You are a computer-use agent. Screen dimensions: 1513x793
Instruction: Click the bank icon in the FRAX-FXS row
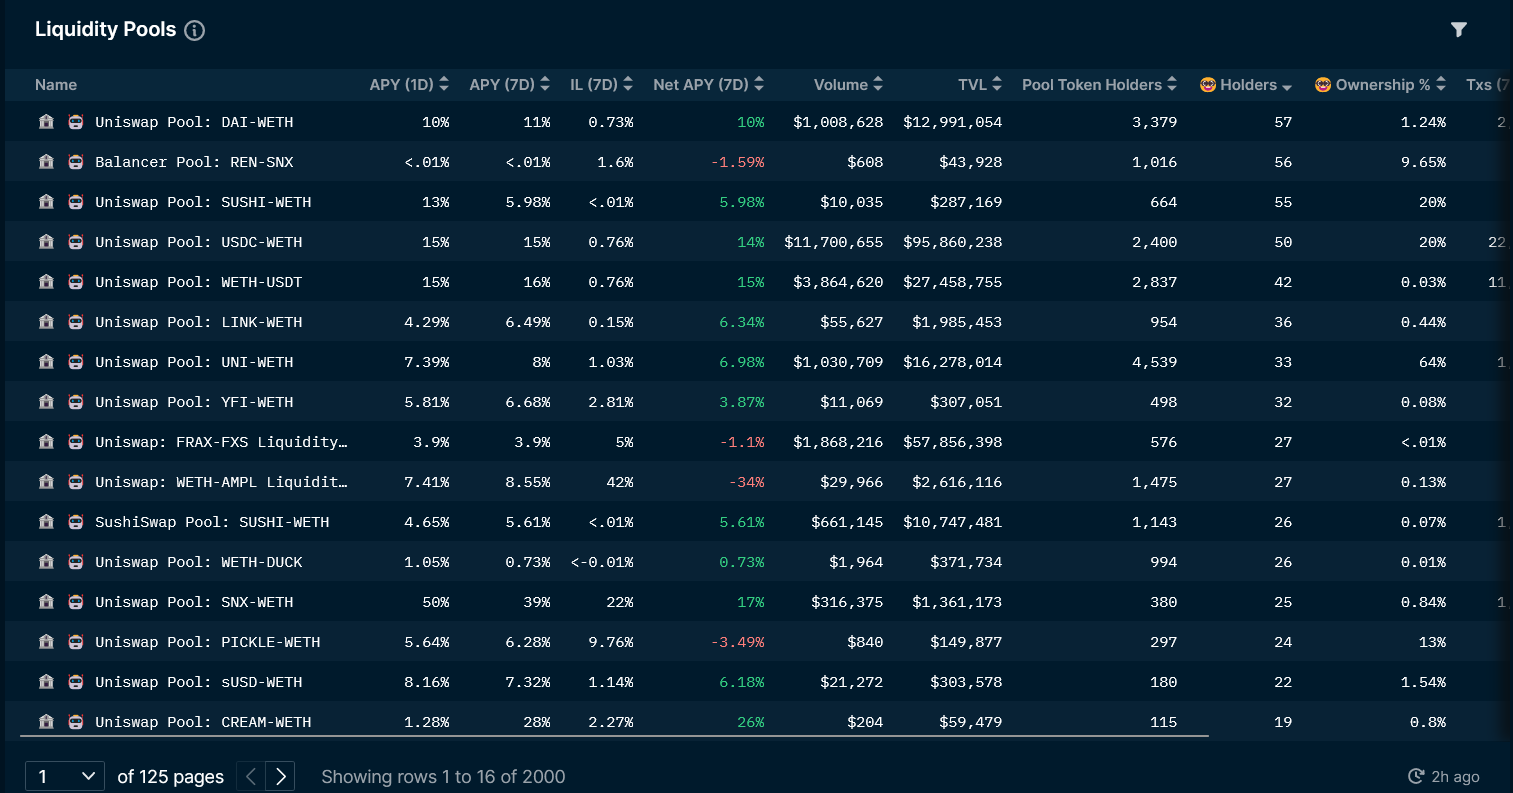point(46,442)
